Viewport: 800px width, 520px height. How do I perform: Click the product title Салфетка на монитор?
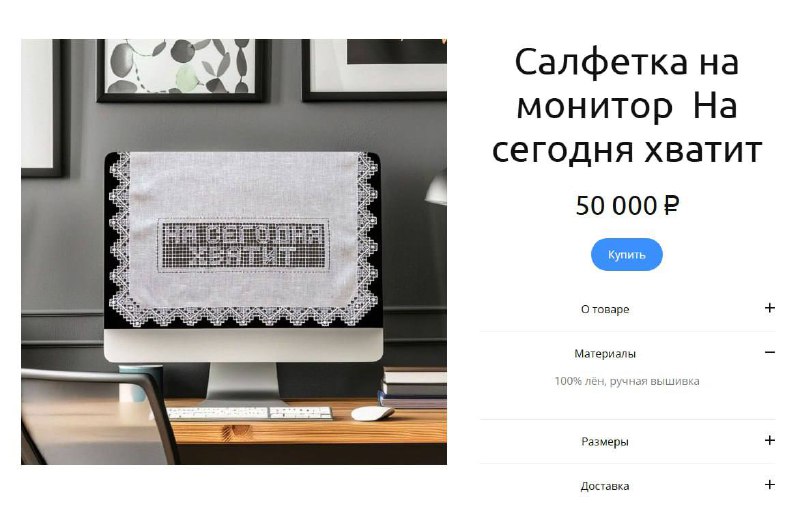coord(627,84)
